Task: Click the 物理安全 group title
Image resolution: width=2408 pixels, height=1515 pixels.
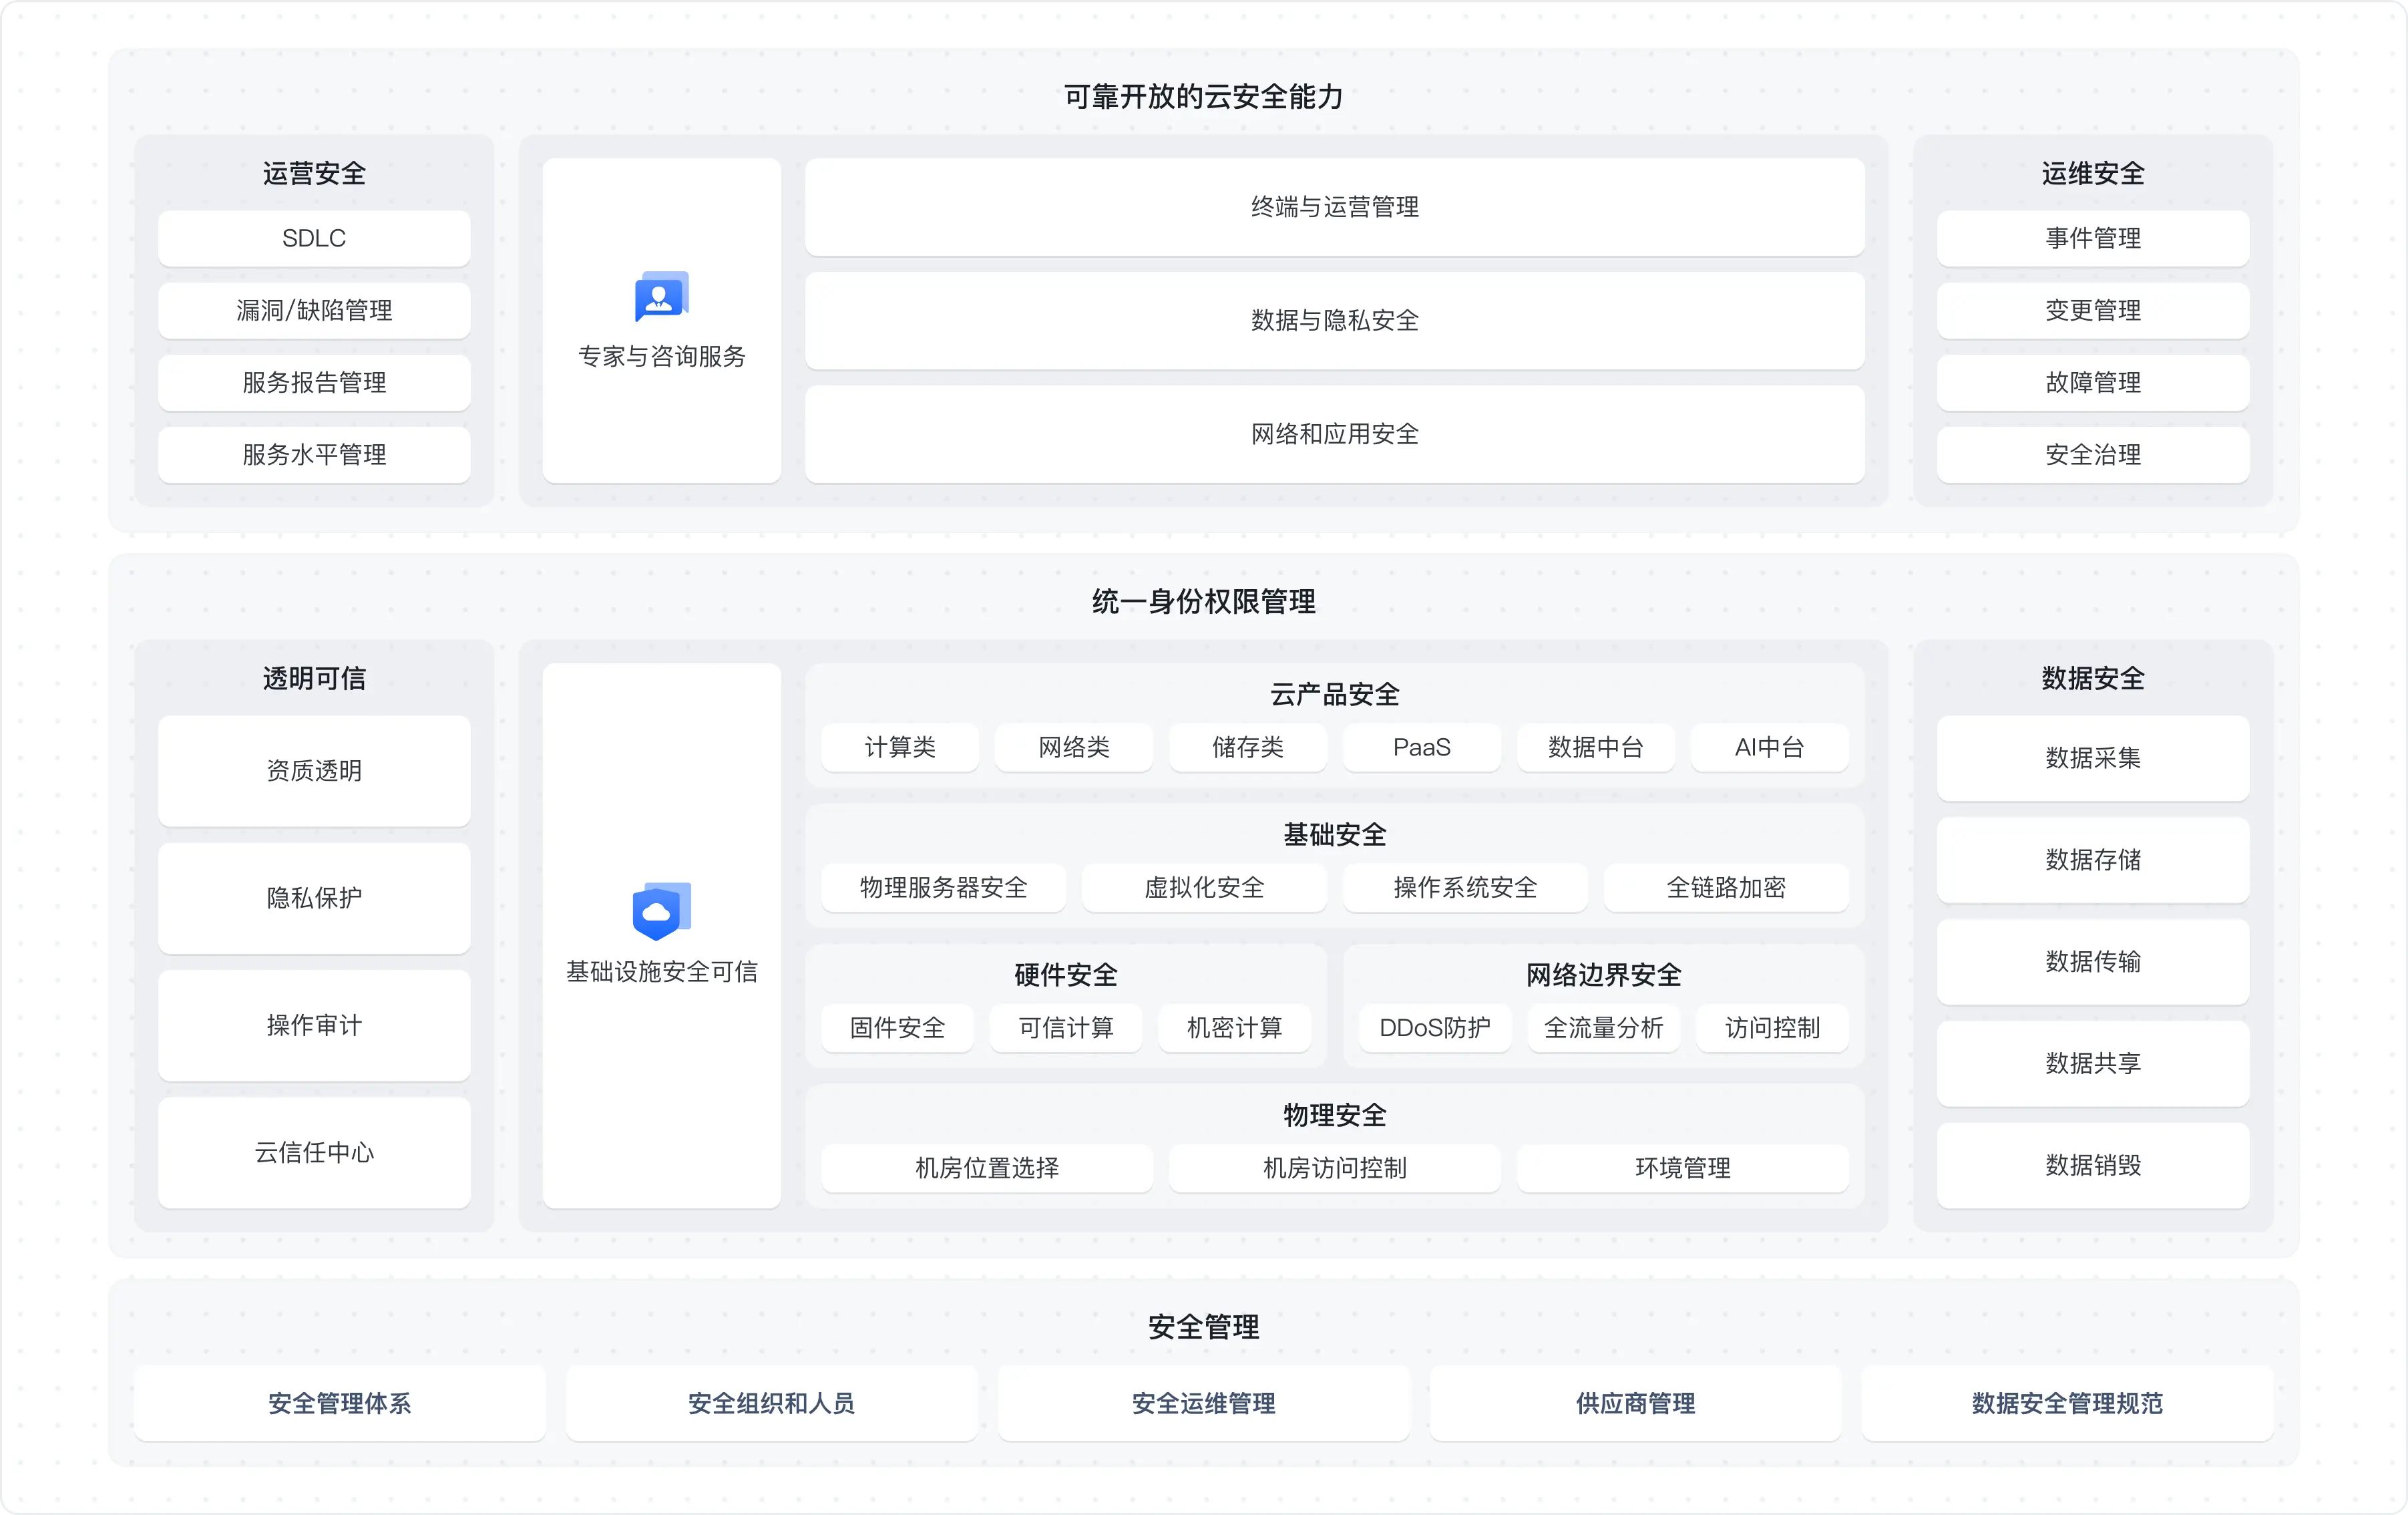Action: (x=1335, y=1114)
